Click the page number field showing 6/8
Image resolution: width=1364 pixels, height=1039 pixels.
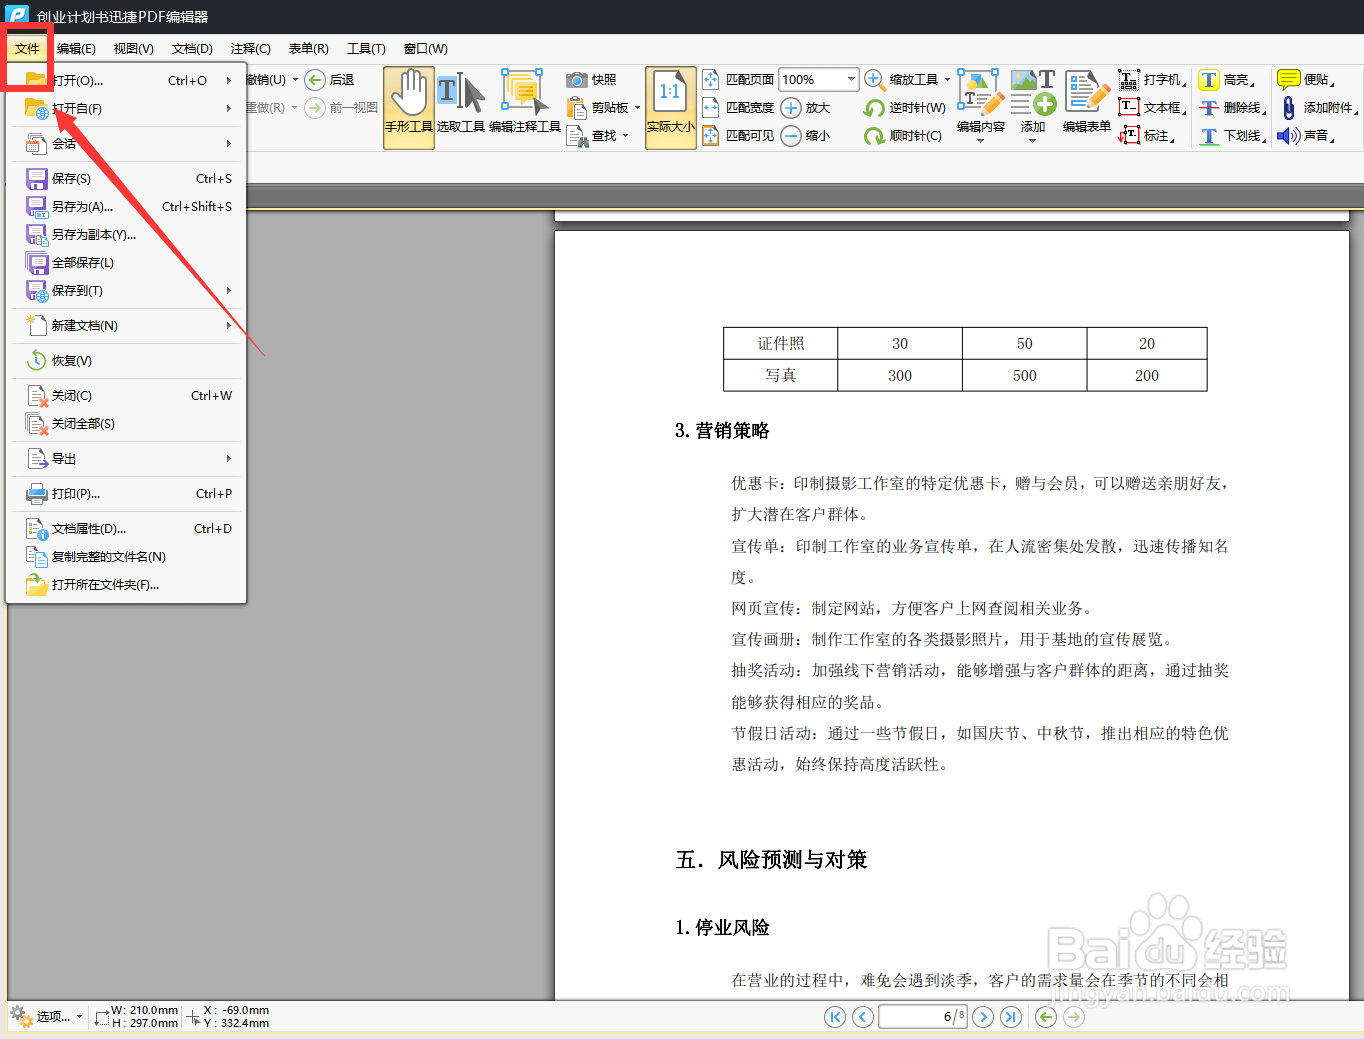922,1016
